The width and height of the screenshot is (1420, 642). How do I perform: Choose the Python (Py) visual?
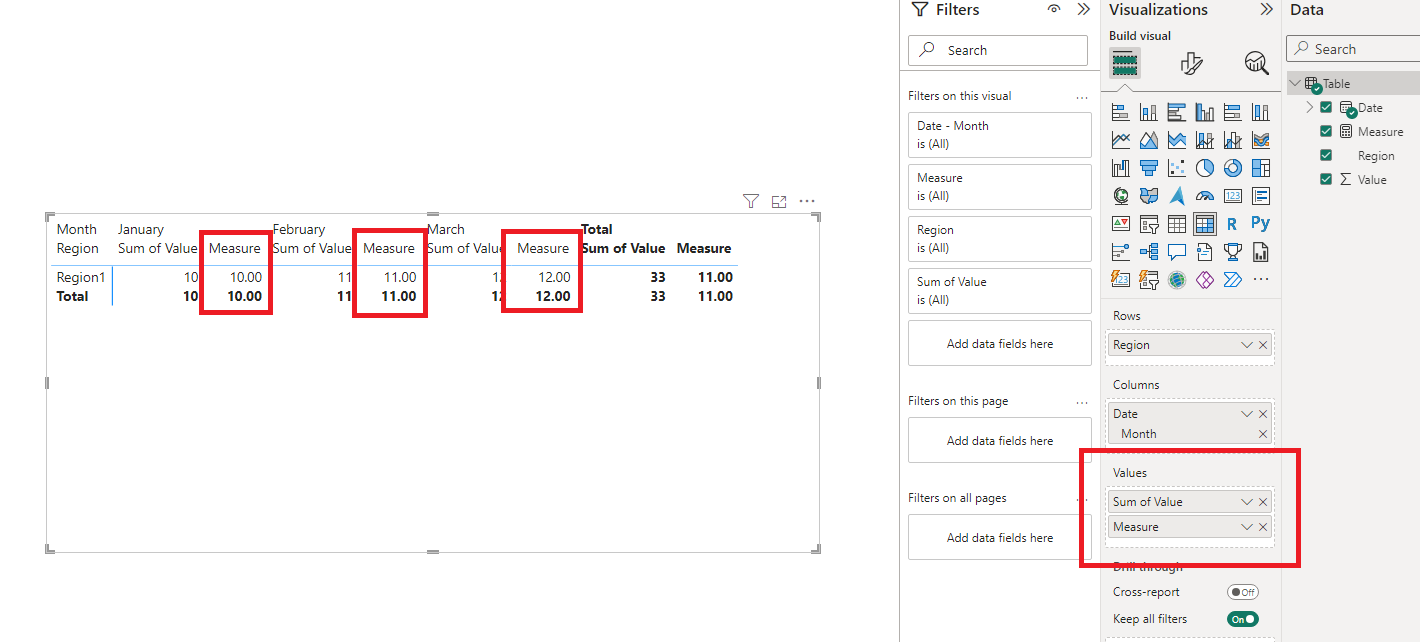coord(1261,224)
